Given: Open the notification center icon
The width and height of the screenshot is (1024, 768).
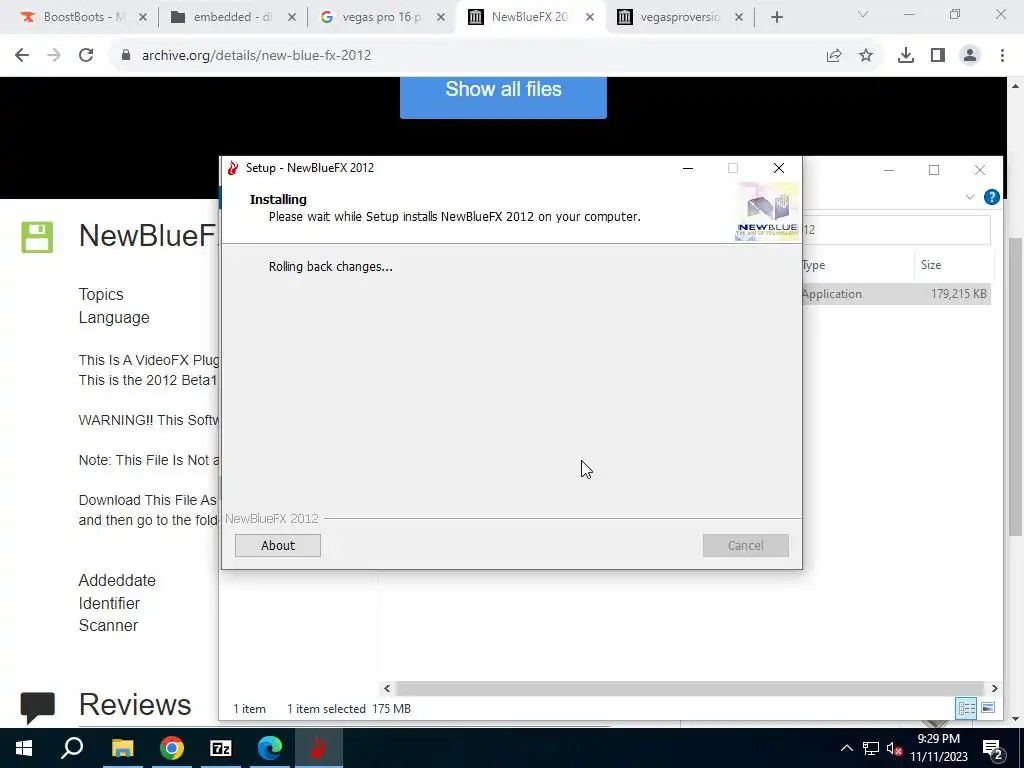Looking at the screenshot, I should click(992, 748).
